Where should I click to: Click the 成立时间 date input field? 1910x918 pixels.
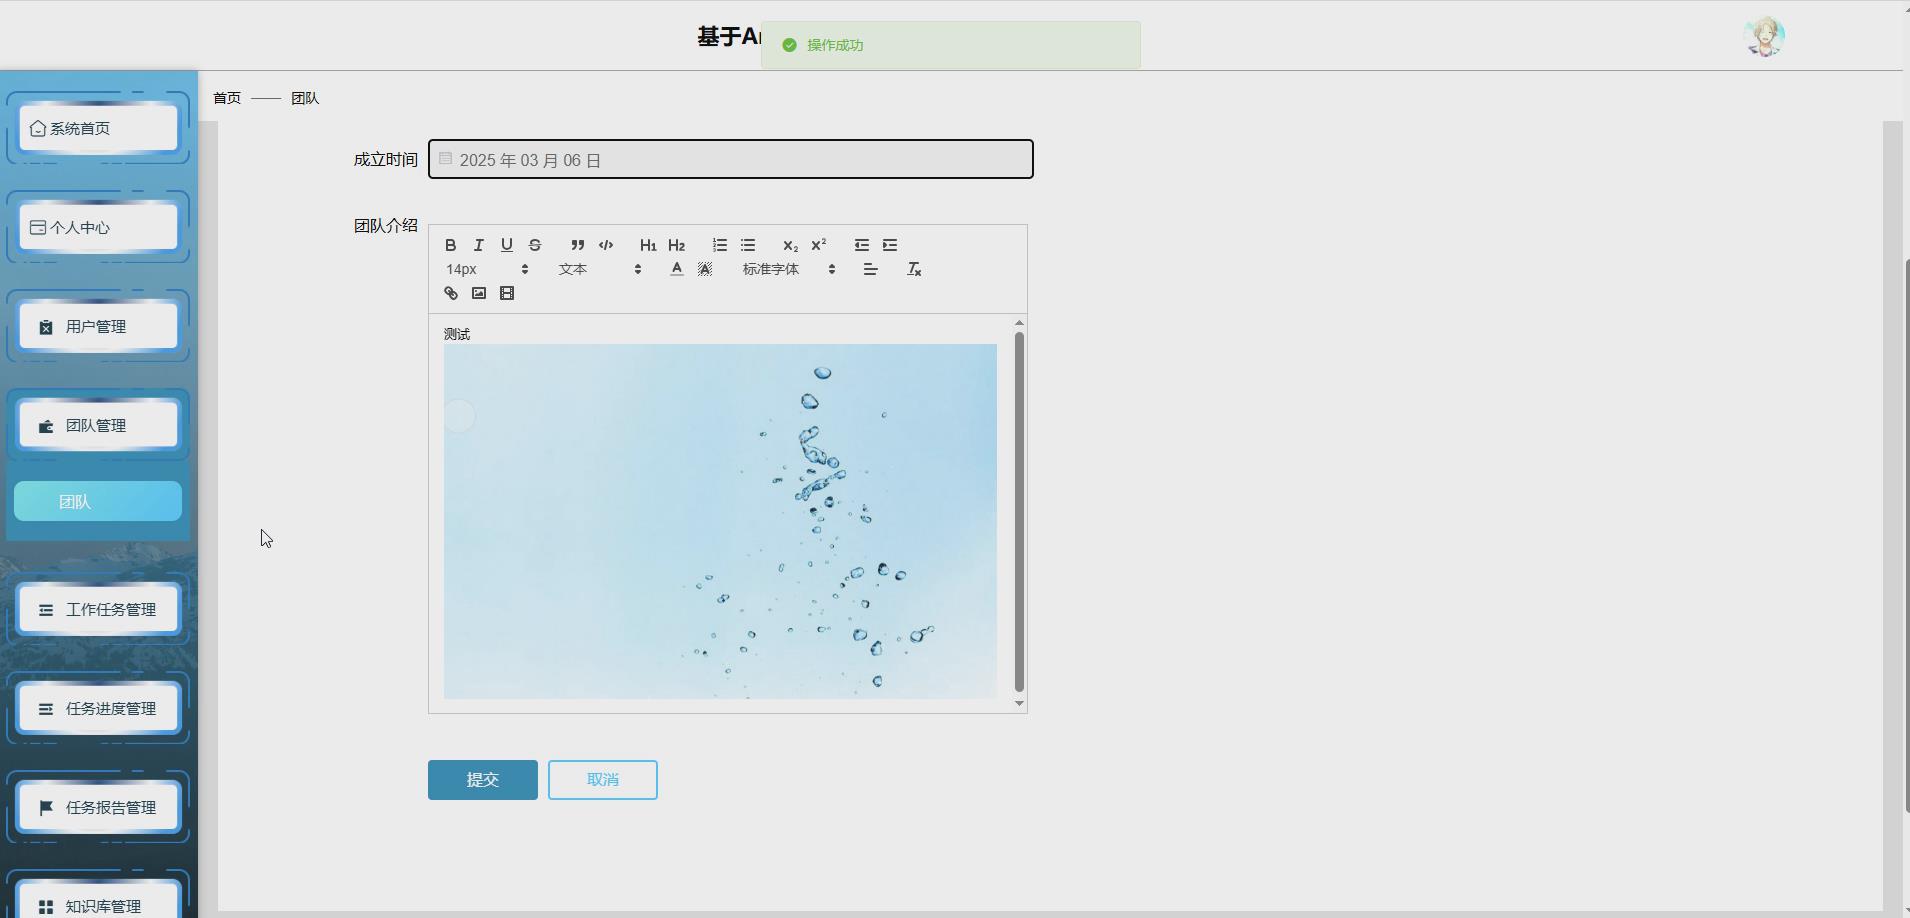[x=731, y=159]
